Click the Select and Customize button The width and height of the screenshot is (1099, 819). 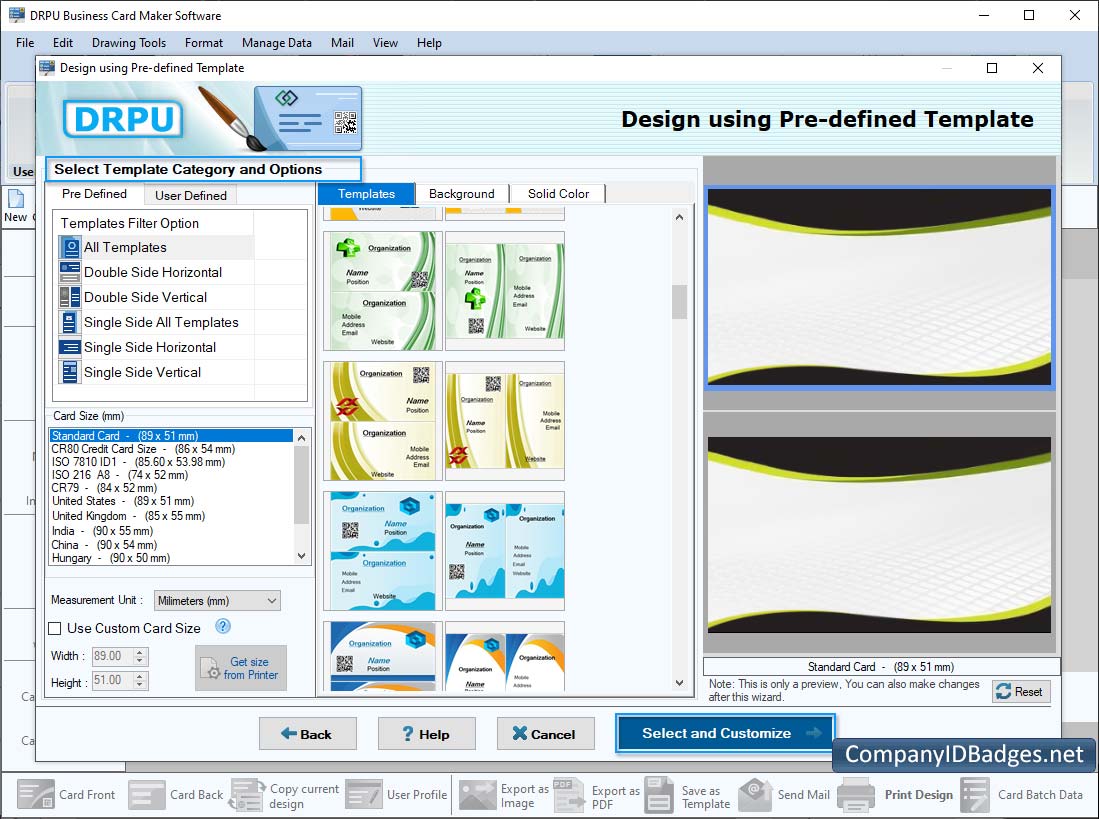(x=725, y=734)
